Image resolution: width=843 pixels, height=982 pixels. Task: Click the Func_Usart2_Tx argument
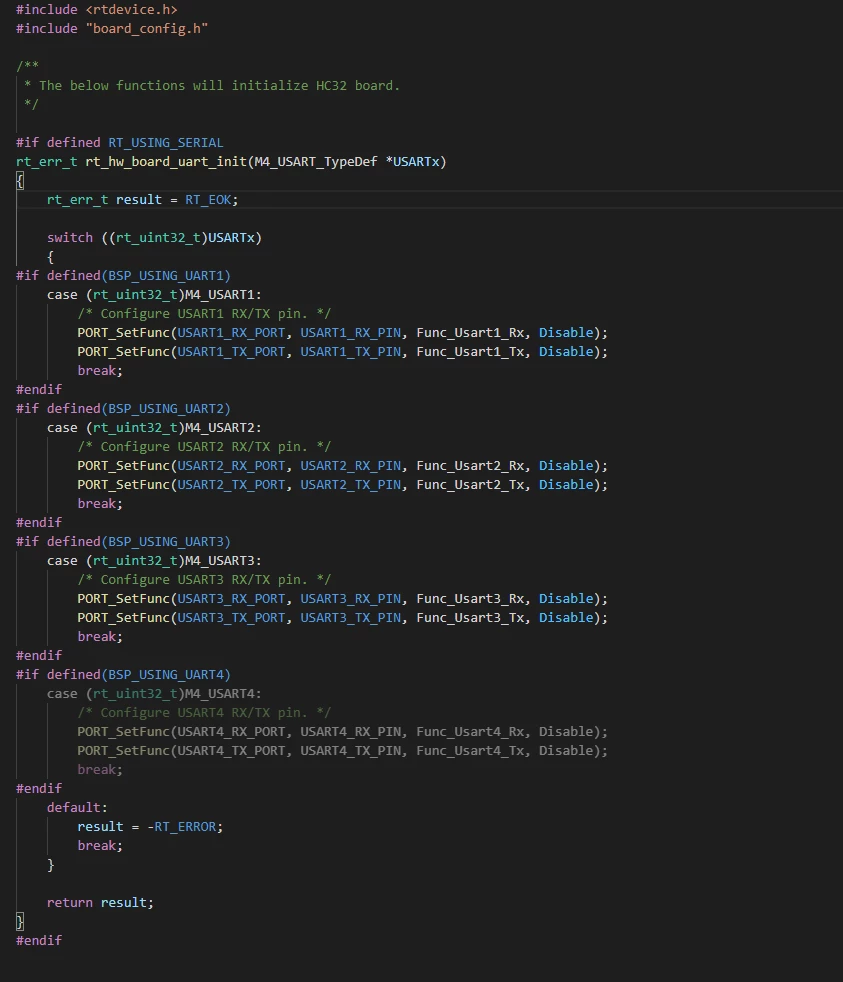470,485
